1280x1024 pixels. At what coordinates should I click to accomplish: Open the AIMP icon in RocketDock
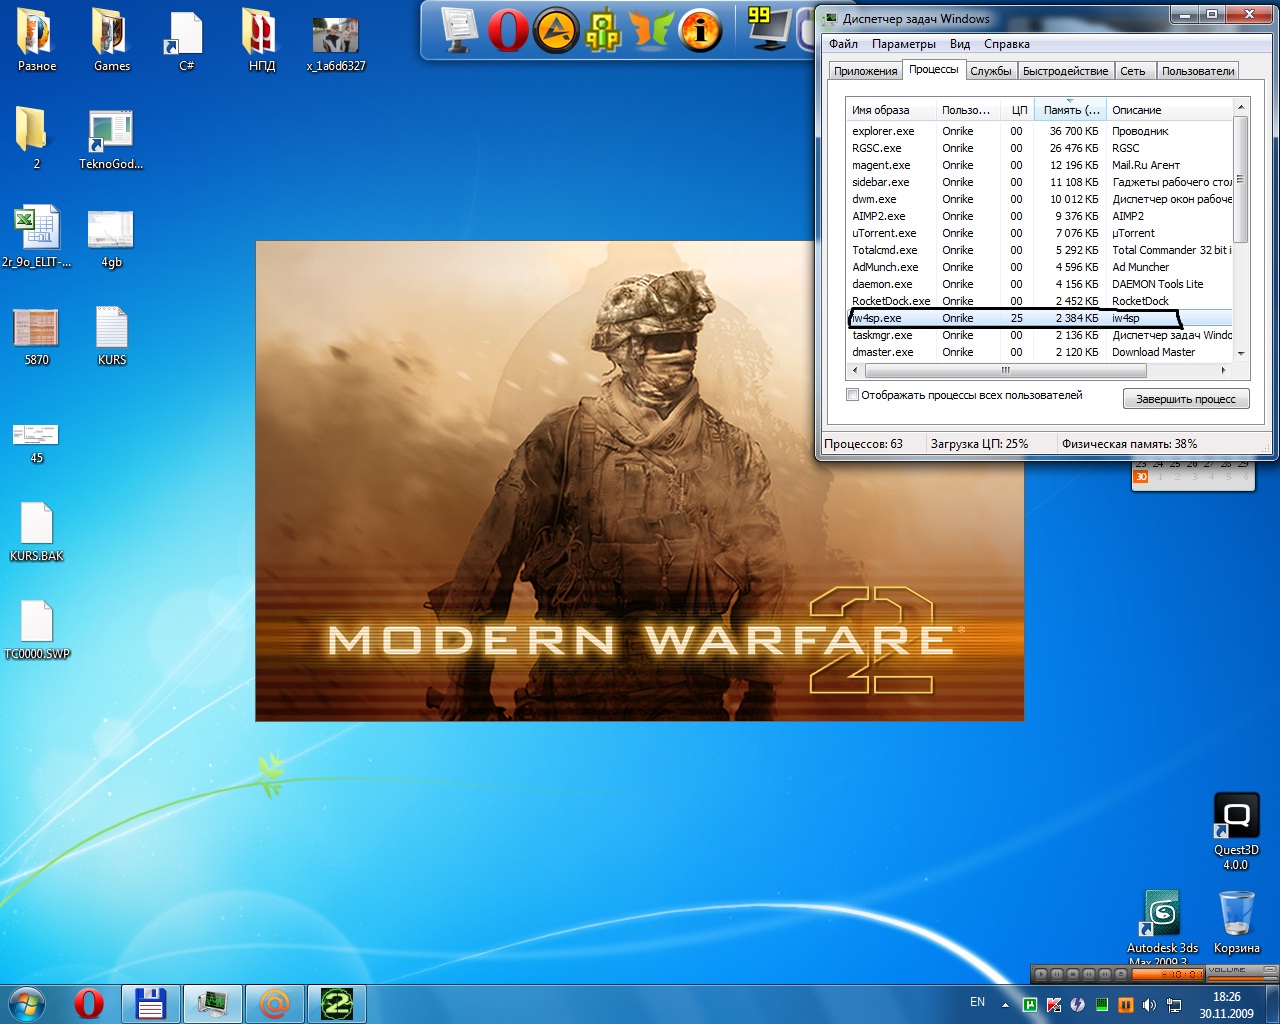(x=557, y=30)
